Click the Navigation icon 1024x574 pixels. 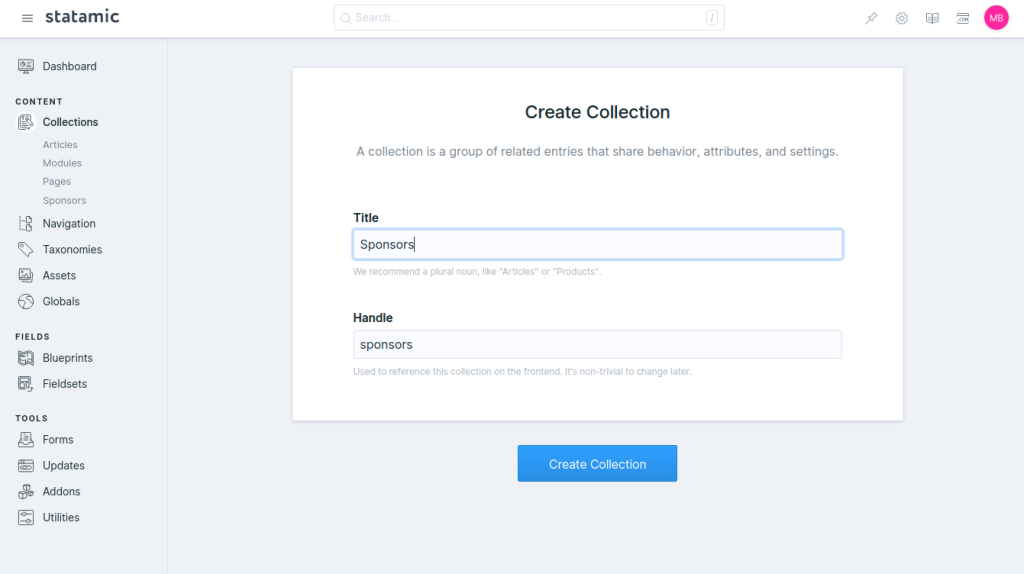click(25, 223)
